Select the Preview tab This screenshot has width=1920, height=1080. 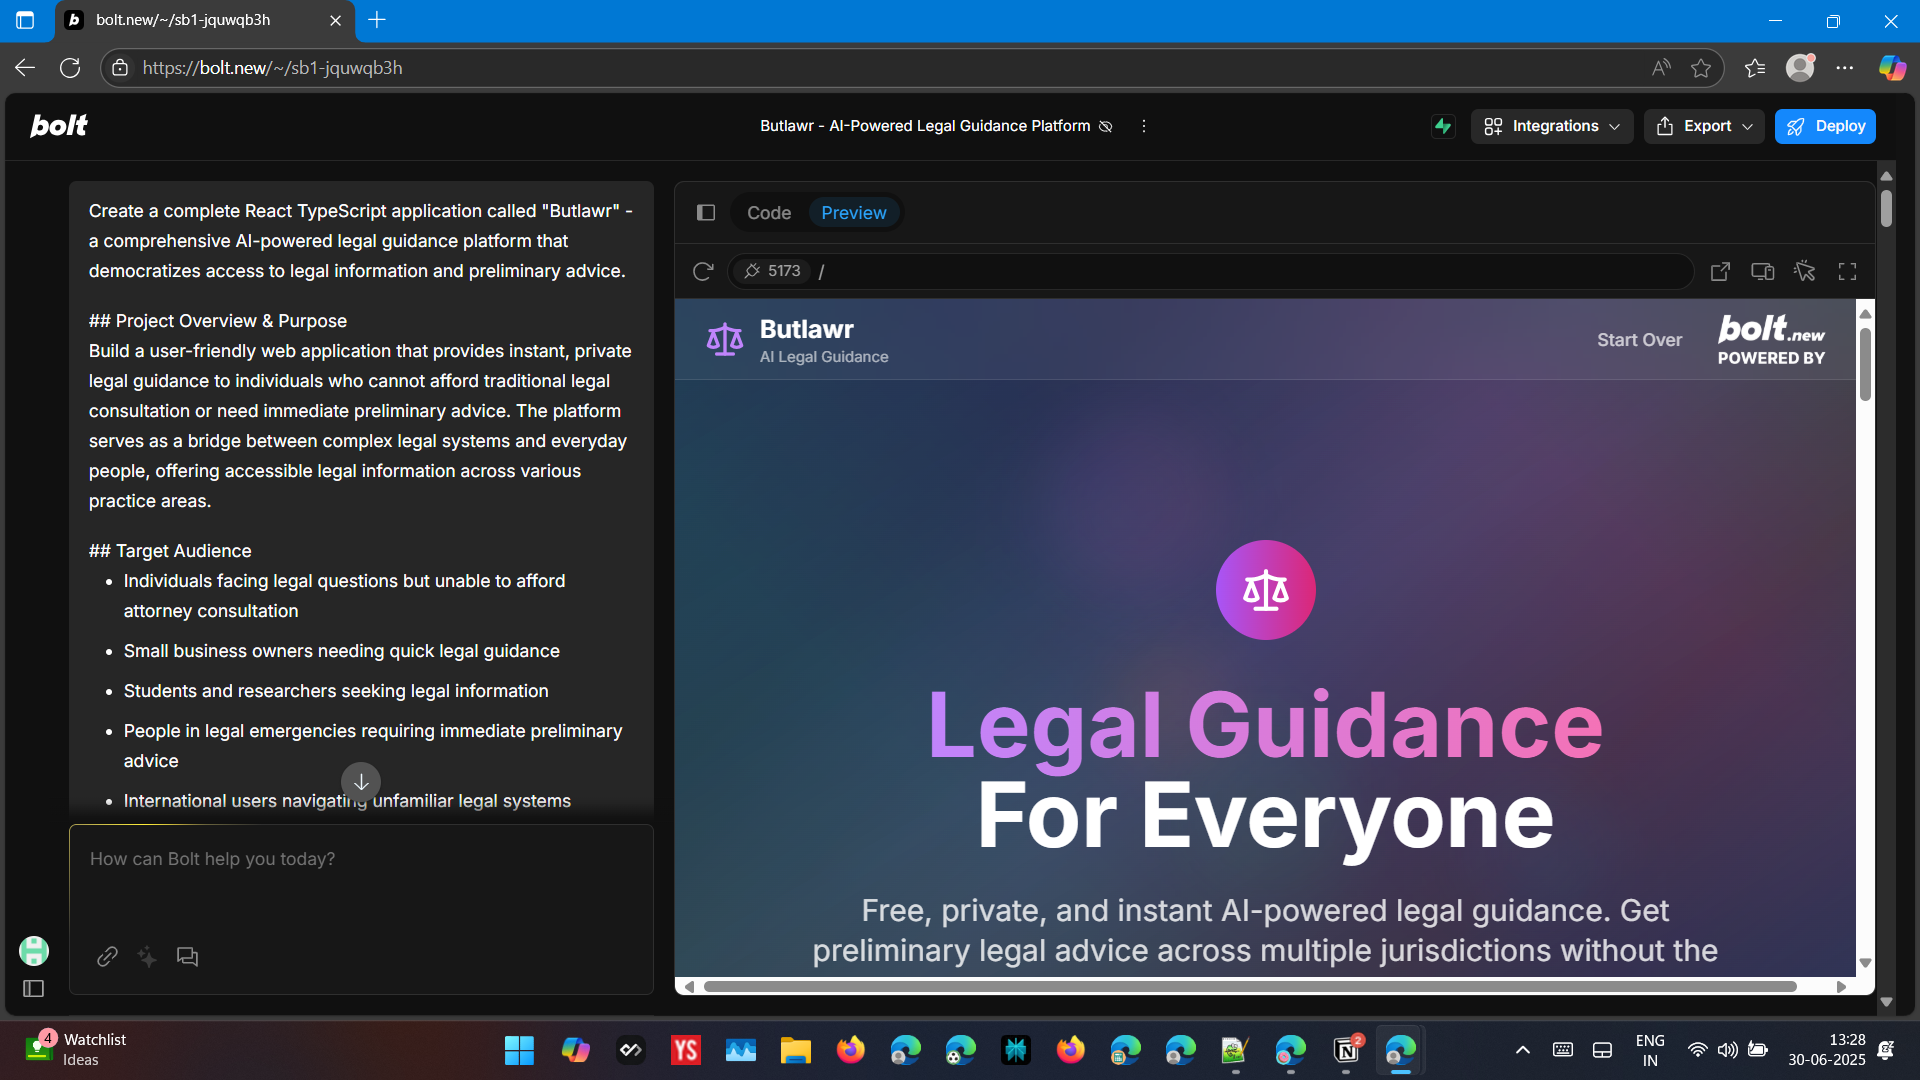853,212
